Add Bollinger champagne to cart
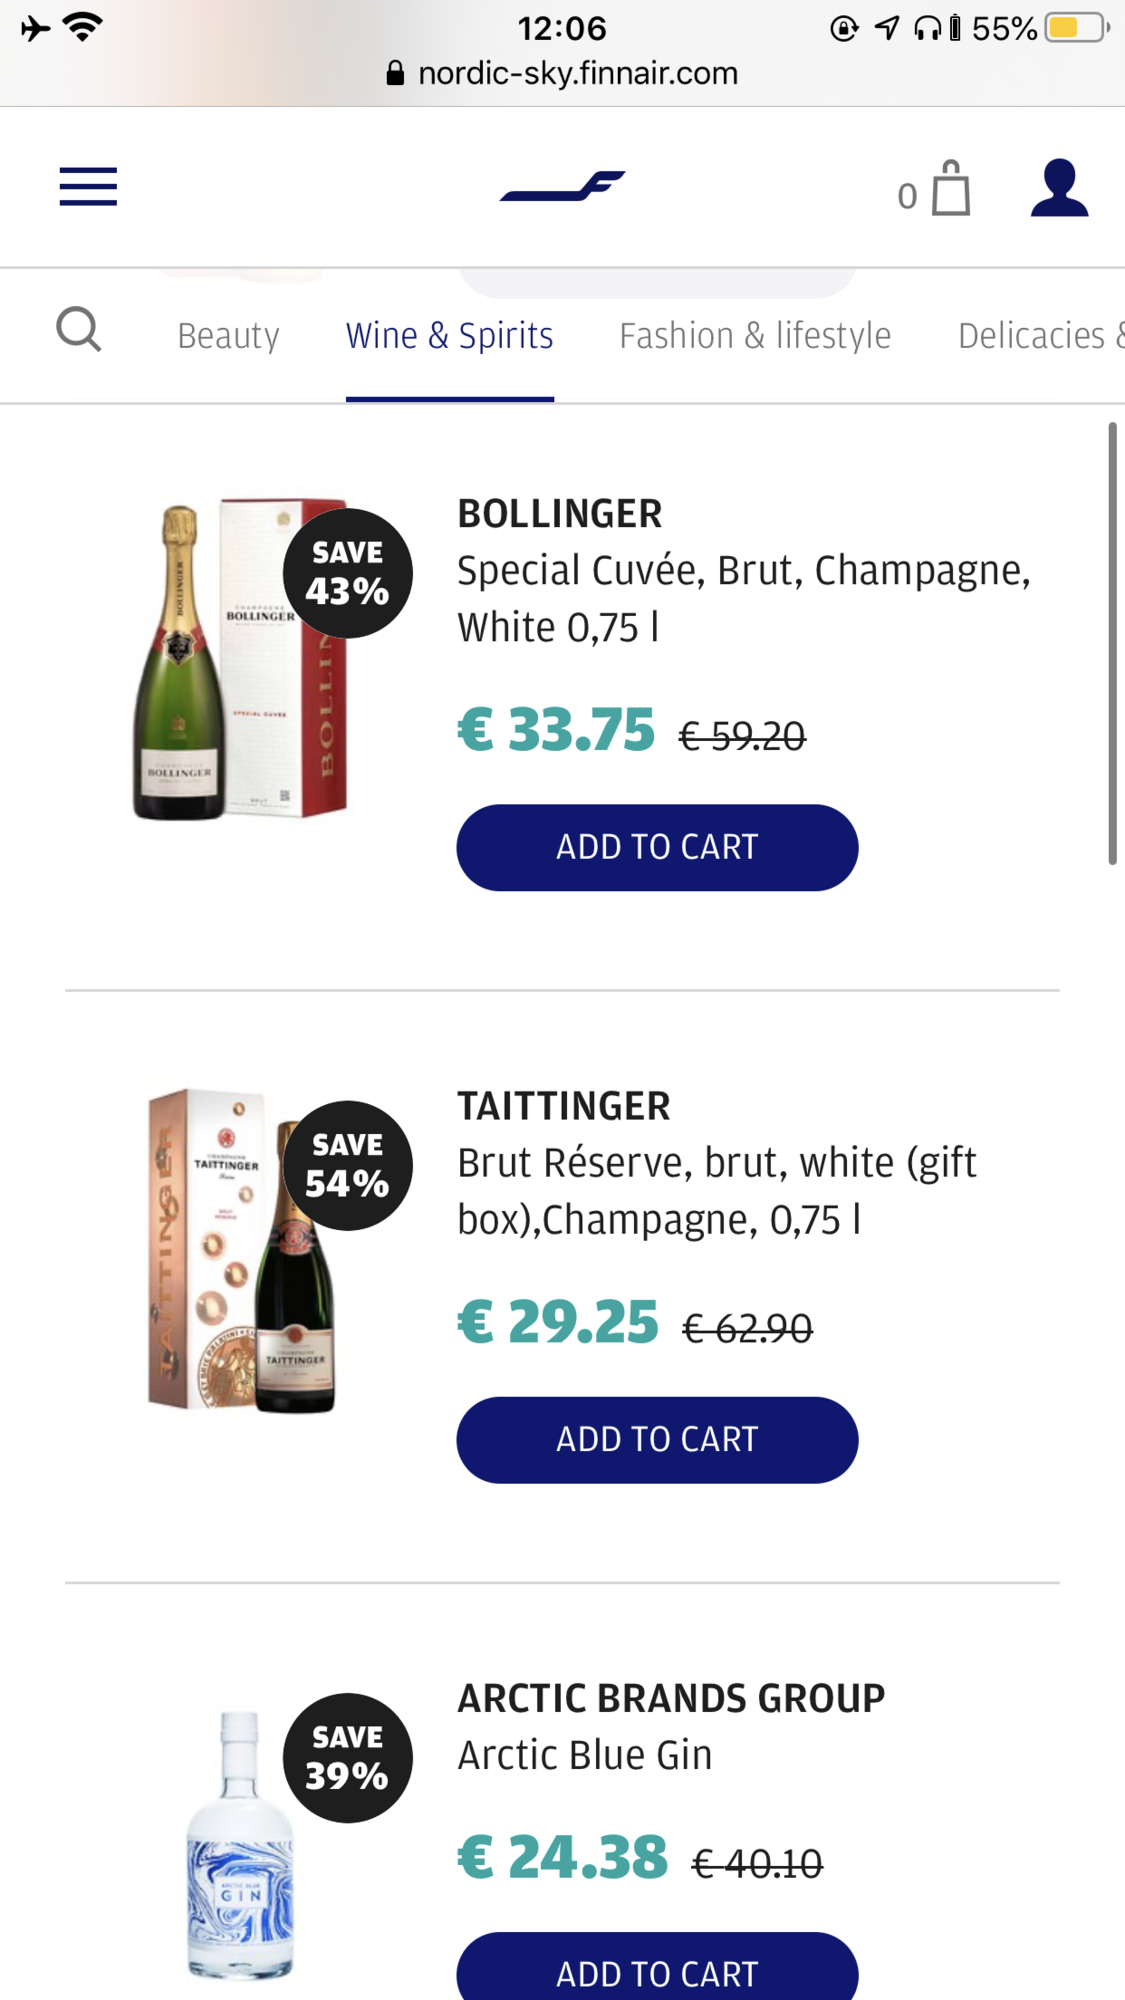The width and height of the screenshot is (1125, 2000). pyautogui.click(x=657, y=847)
